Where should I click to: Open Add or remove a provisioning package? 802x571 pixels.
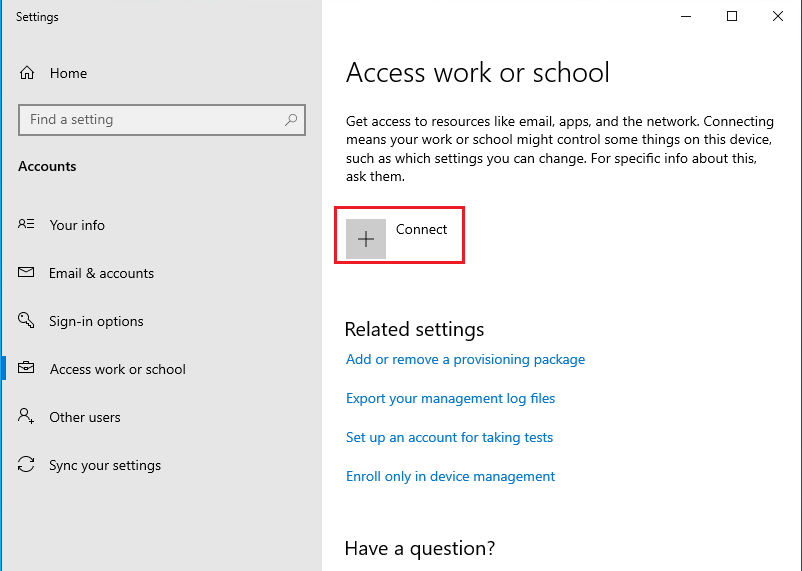point(465,359)
